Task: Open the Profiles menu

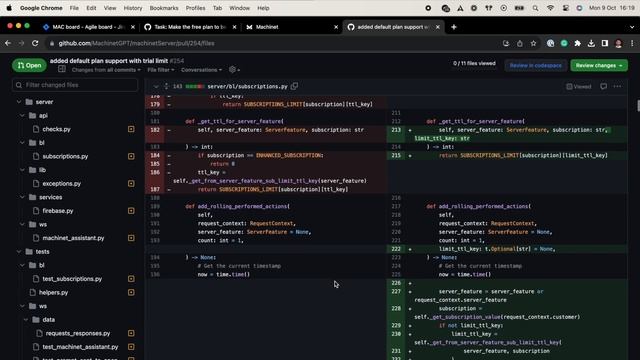Action: click(x=195, y=8)
